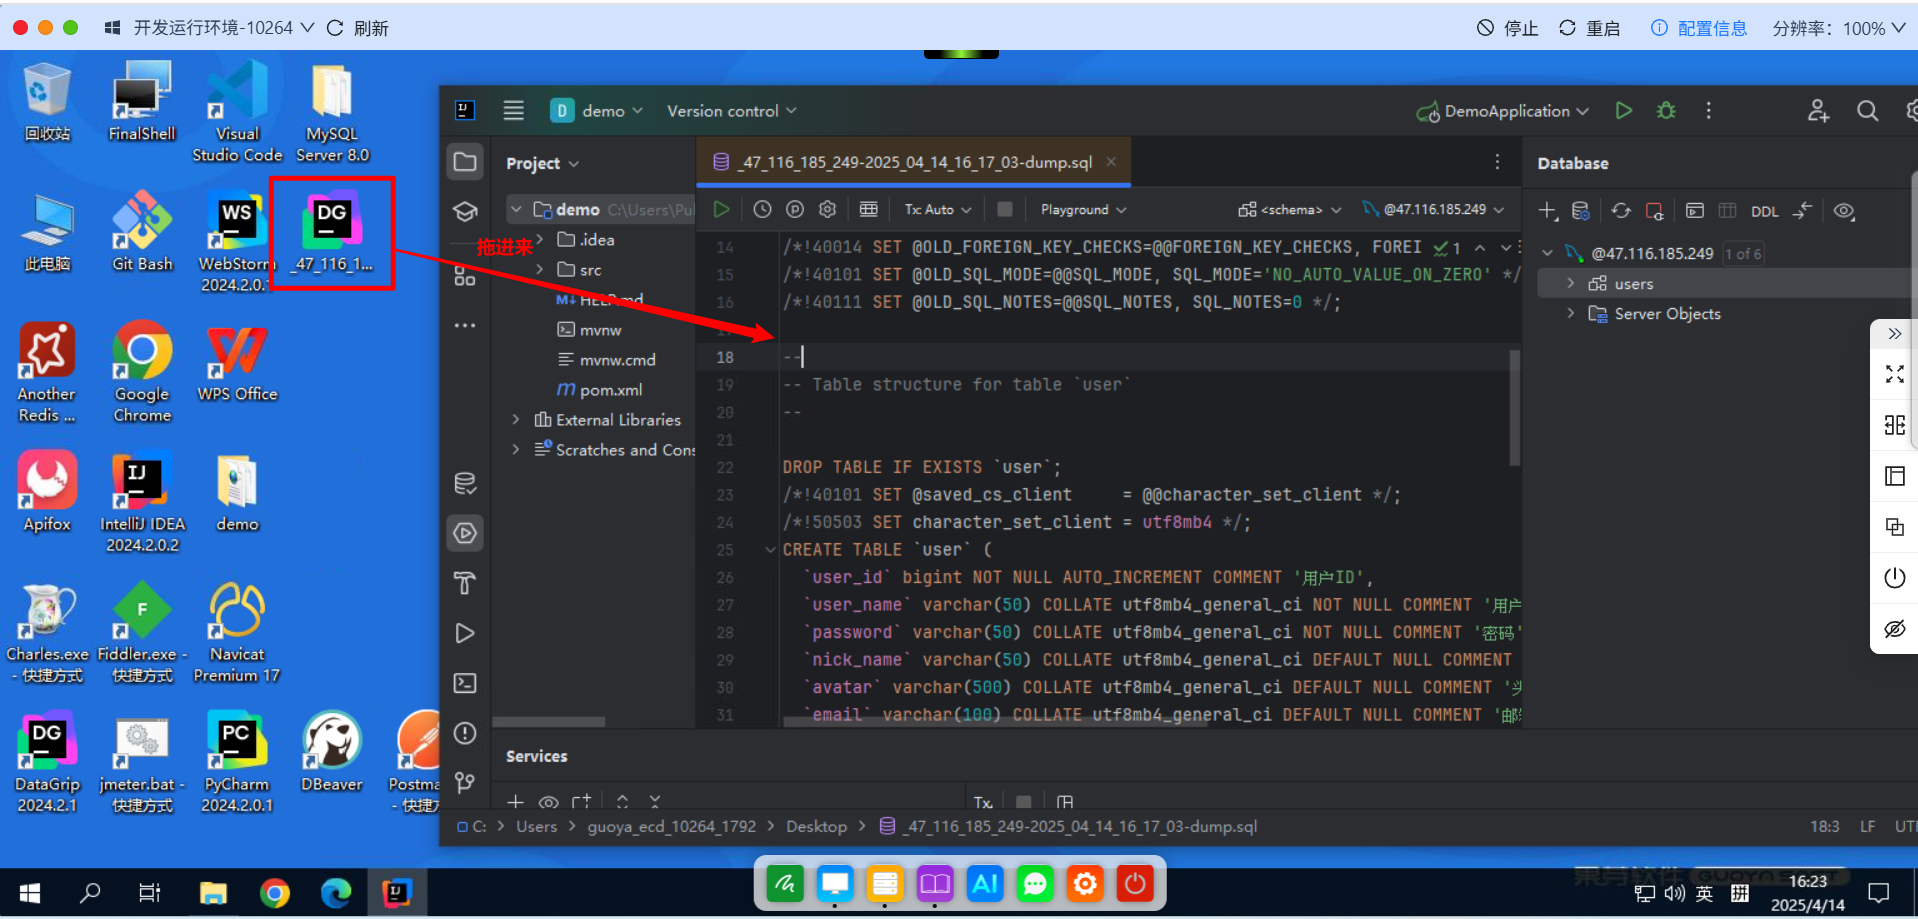Open the Terminal tool window
1918x919 pixels.
pos(465,683)
